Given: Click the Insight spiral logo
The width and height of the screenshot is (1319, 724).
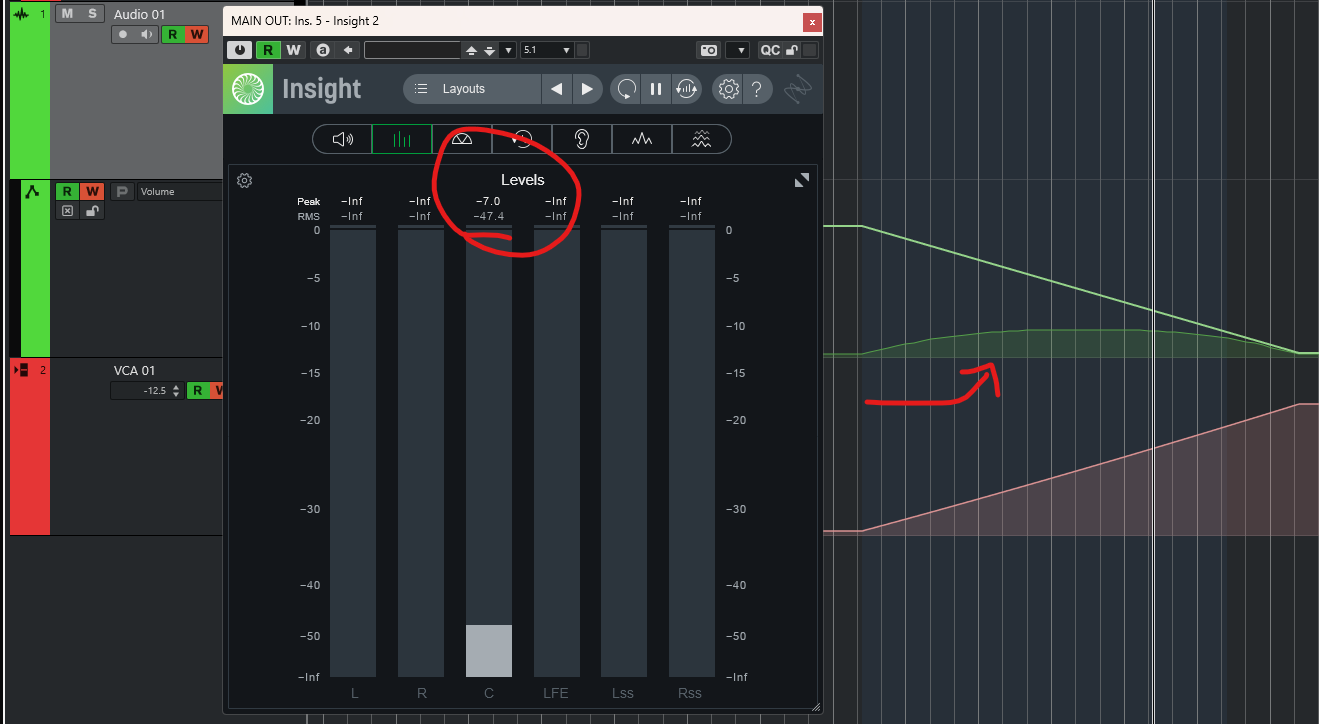Looking at the screenshot, I should pyautogui.click(x=247, y=89).
